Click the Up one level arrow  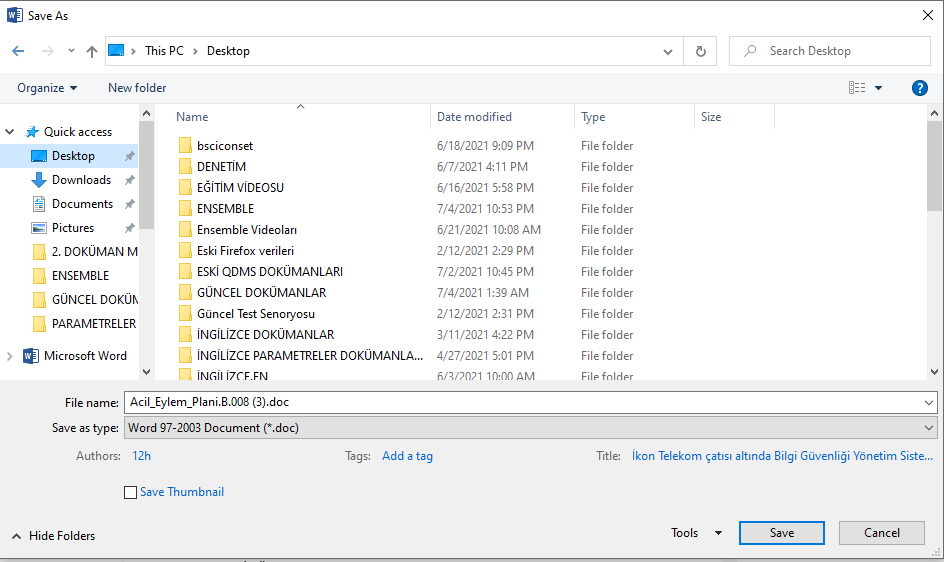click(x=92, y=51)
